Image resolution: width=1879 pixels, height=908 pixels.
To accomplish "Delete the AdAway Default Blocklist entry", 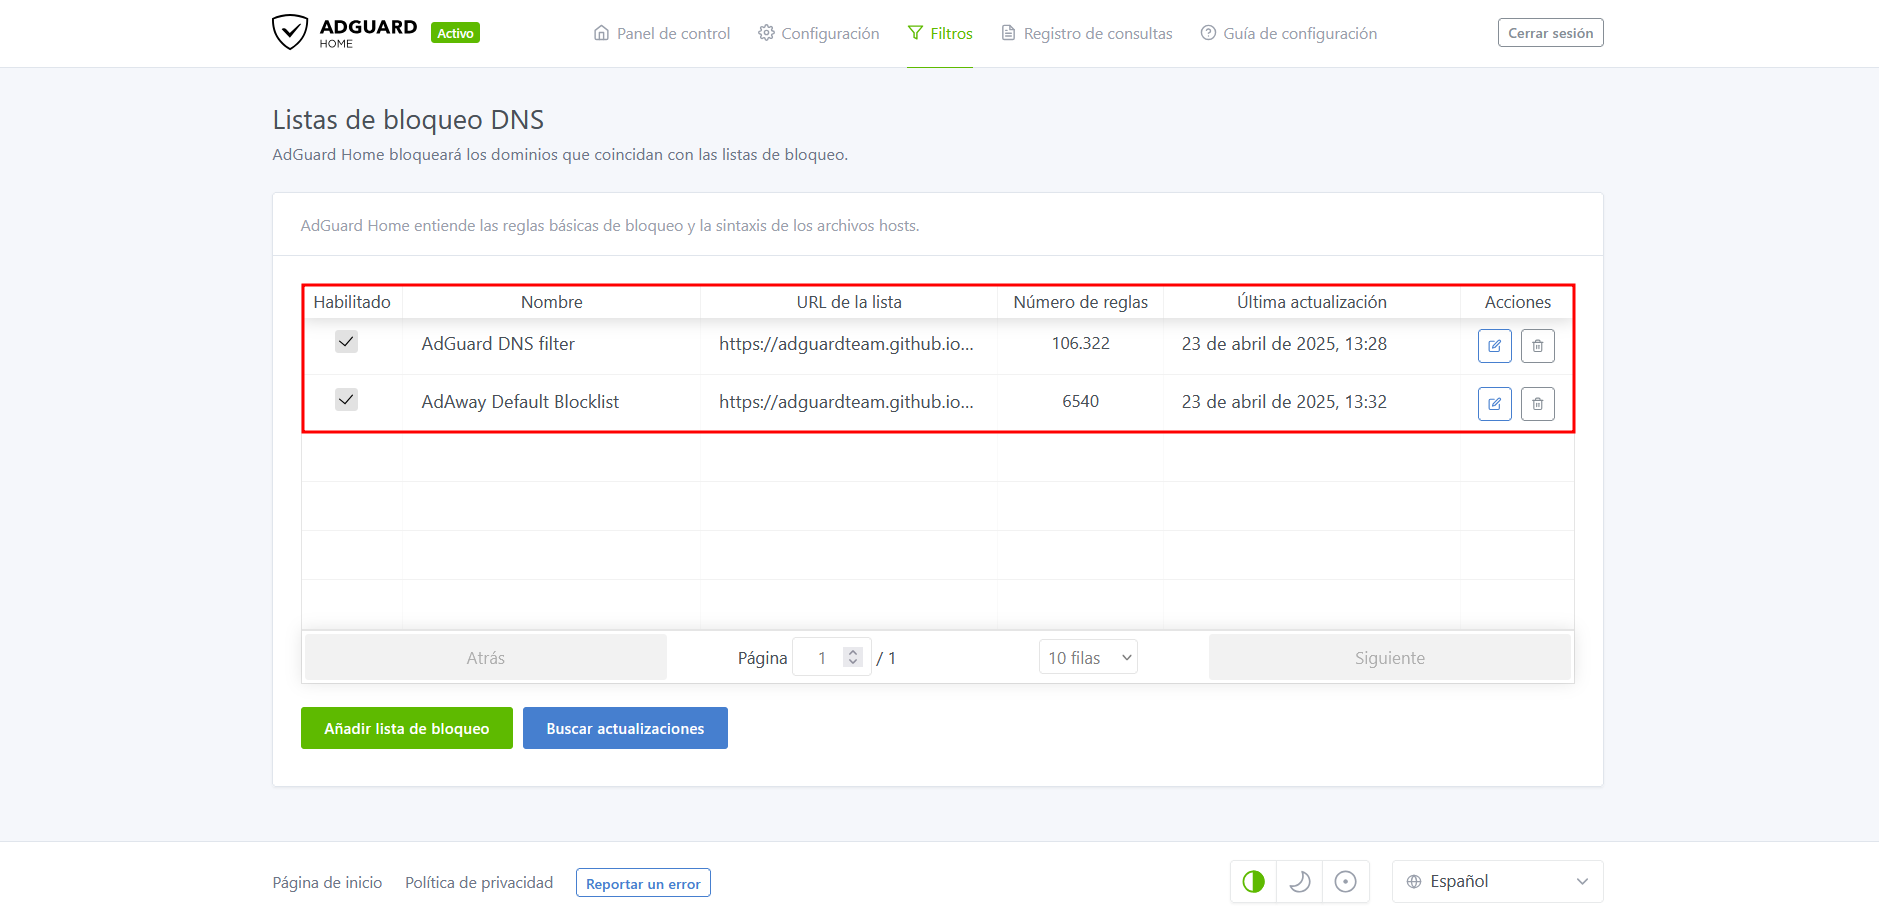I will pos(1537,404).
